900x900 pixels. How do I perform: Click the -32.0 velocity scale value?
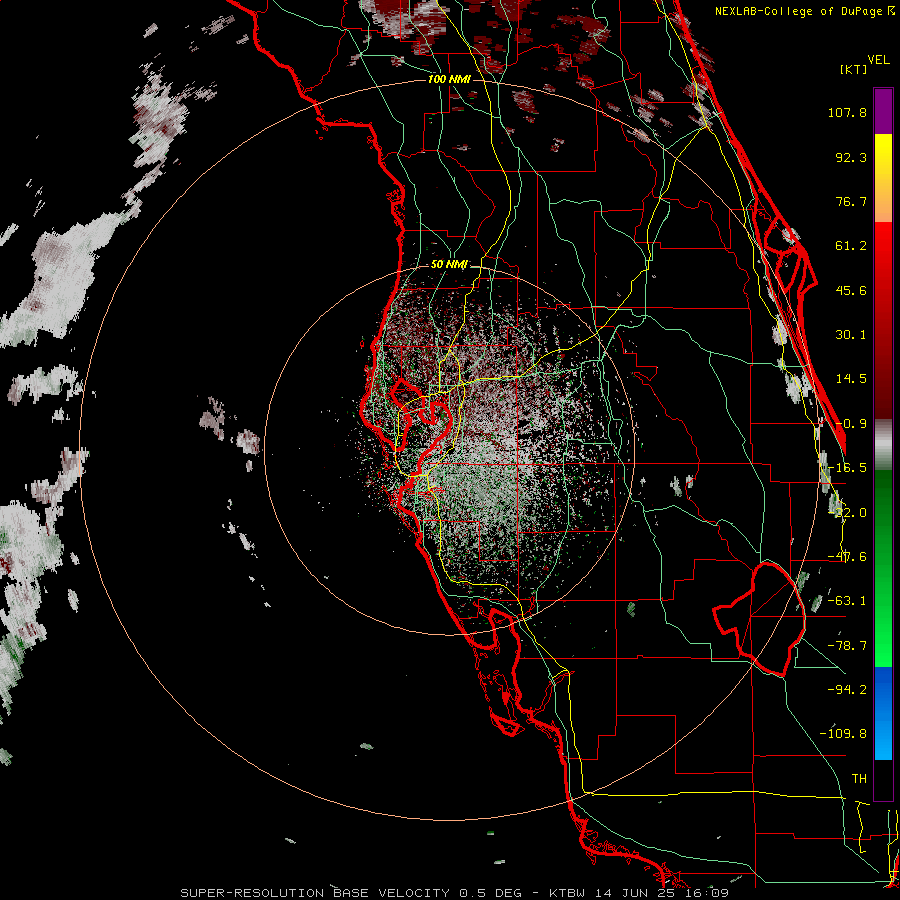(x=847, y=513)
